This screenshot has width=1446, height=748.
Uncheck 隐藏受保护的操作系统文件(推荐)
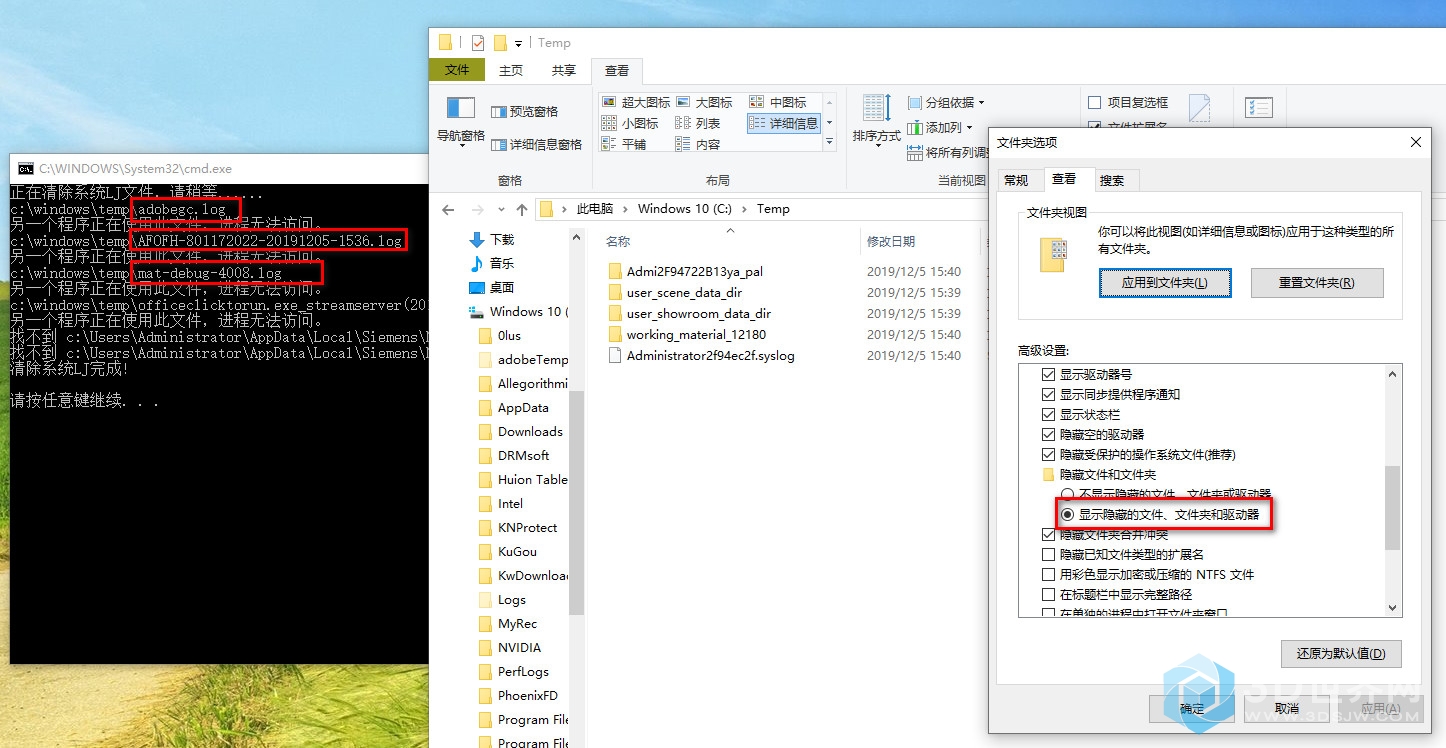coord(1048,454)
